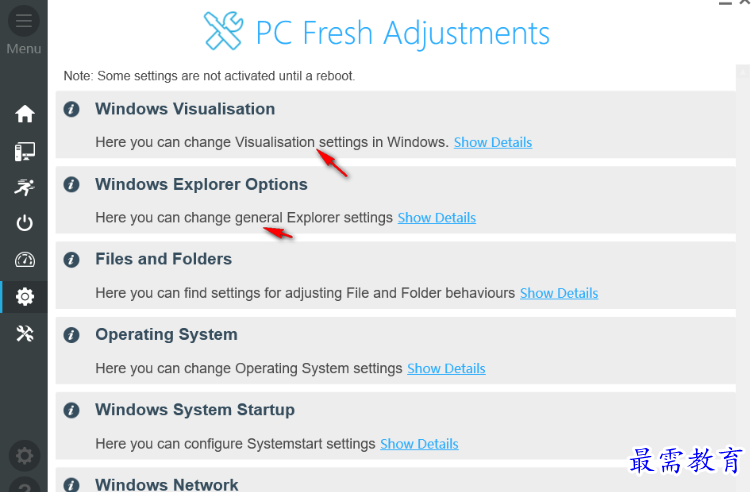
Task: Click info icon beside Windows System Startup
Action: point(71,410)
